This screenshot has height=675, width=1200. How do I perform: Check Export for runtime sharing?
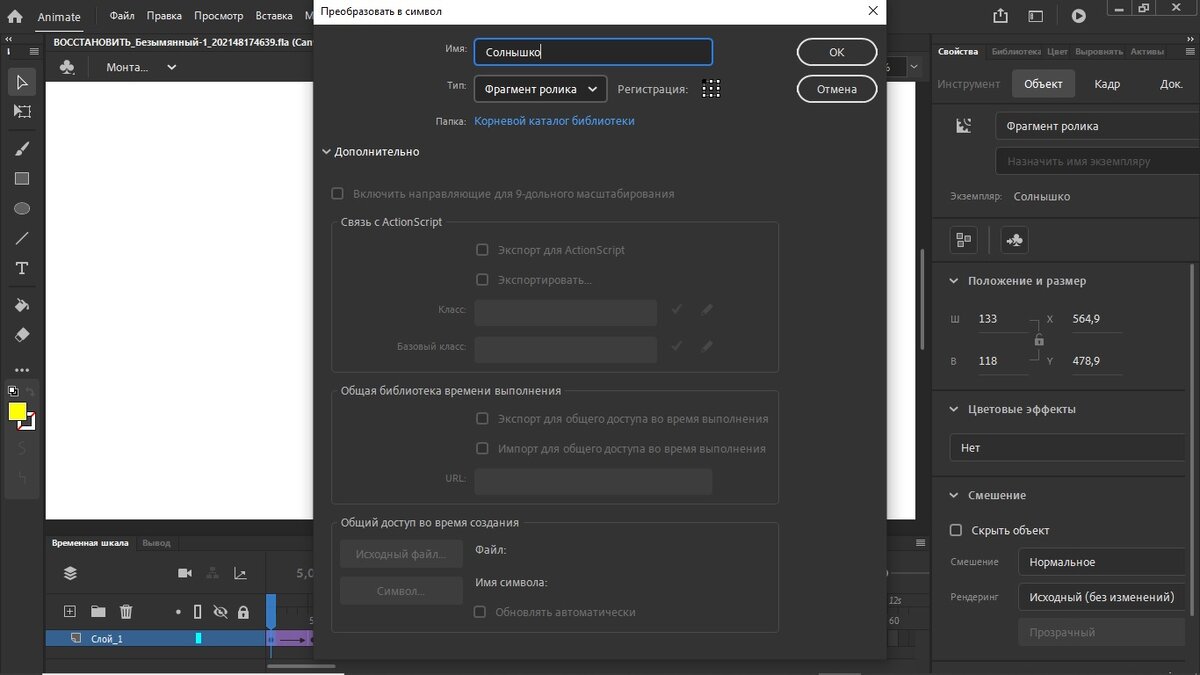[x=482, y=419]
